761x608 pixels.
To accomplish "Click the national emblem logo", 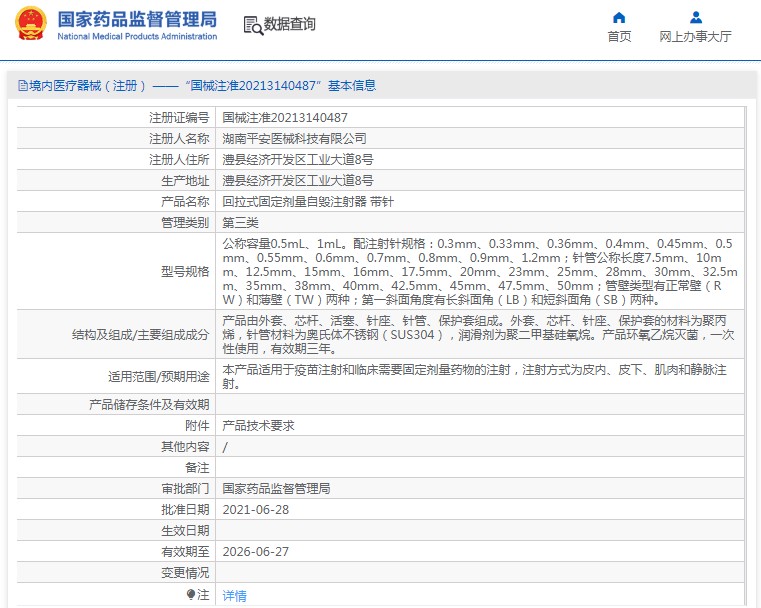I will coord(31,23).
